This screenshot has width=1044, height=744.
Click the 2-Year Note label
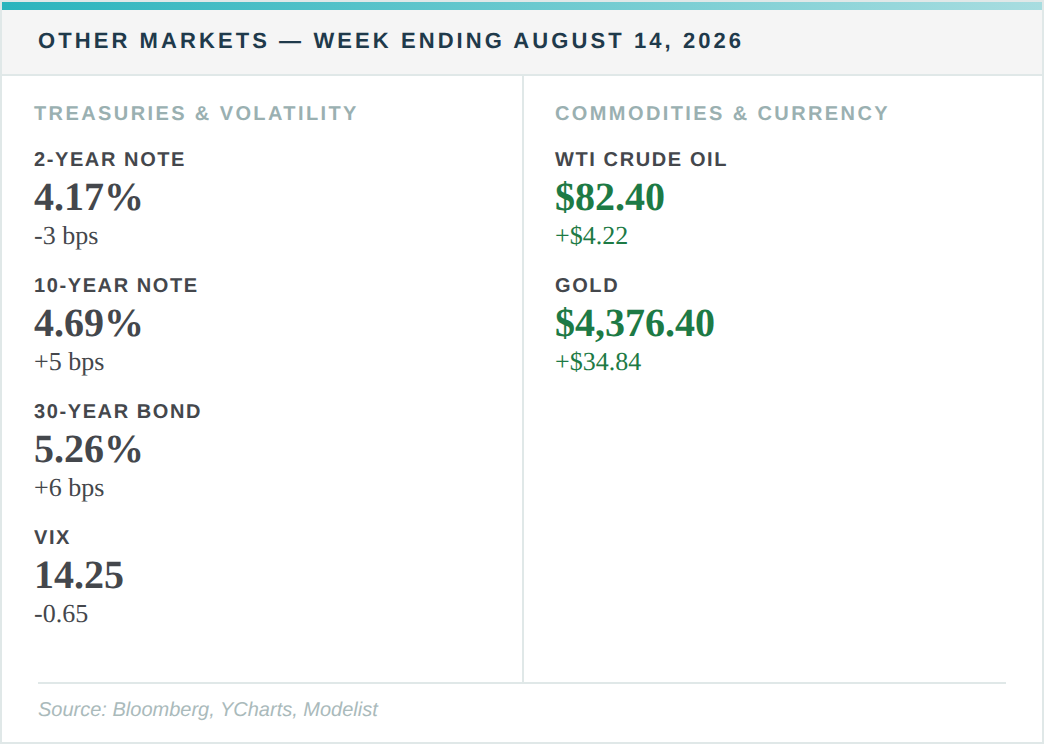pyautogui.click(x=110, y=159)
